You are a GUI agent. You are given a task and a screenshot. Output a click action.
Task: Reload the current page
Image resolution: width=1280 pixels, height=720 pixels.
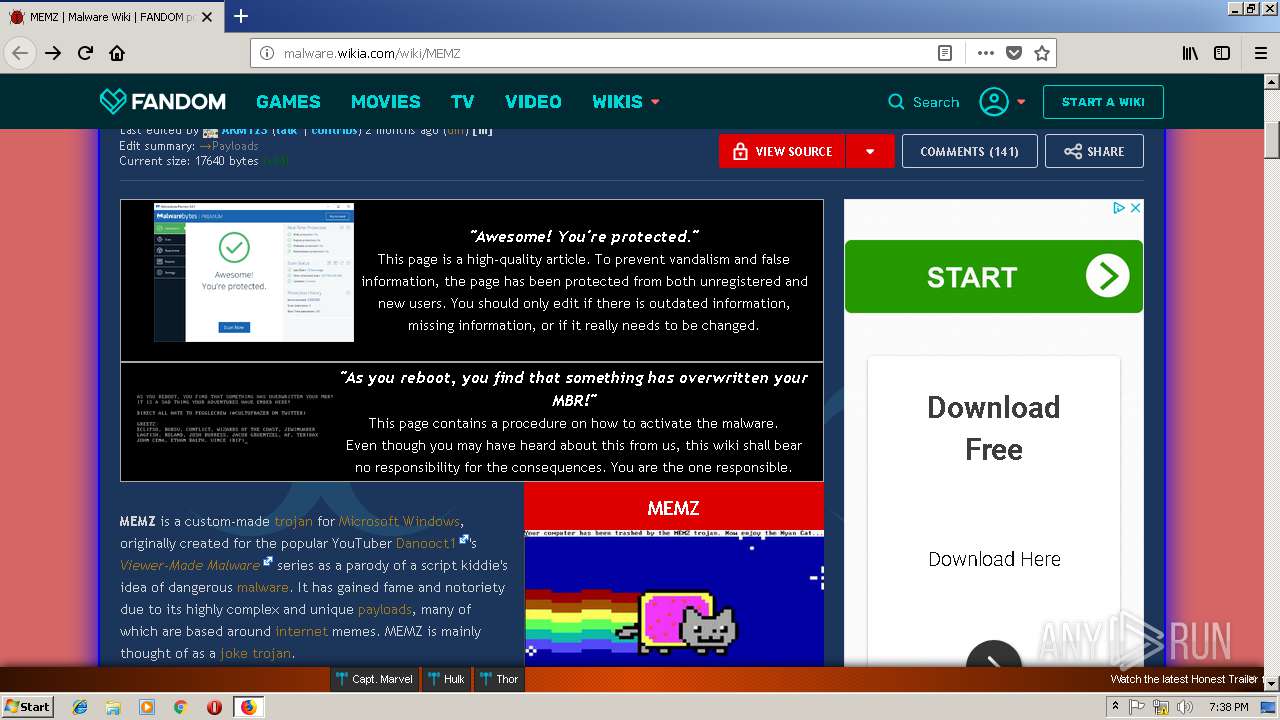coord(85,53)
